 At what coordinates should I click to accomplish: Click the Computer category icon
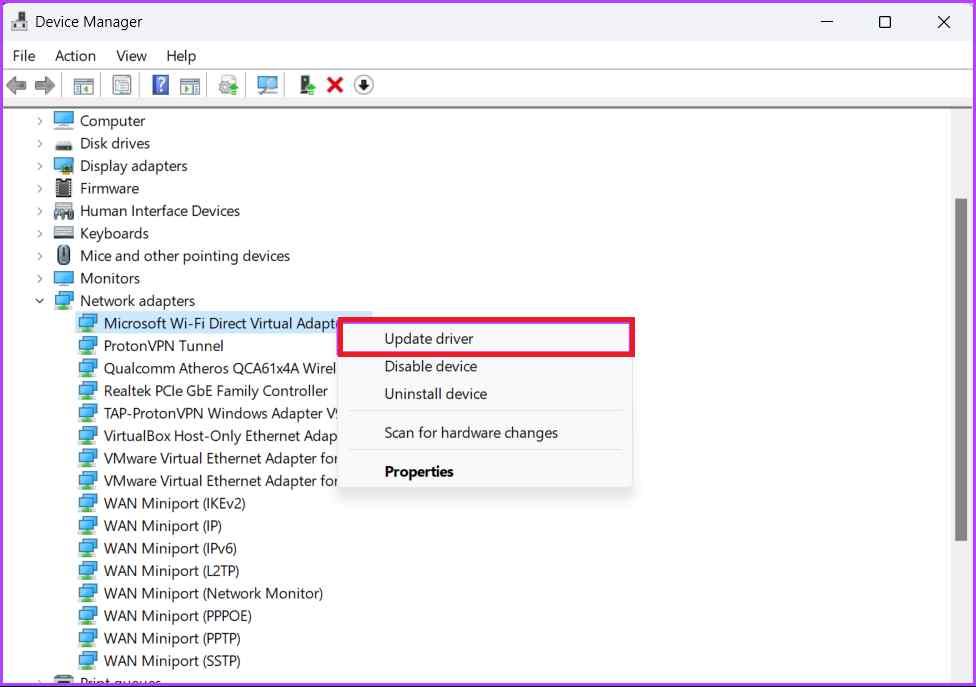pos(63,120)
